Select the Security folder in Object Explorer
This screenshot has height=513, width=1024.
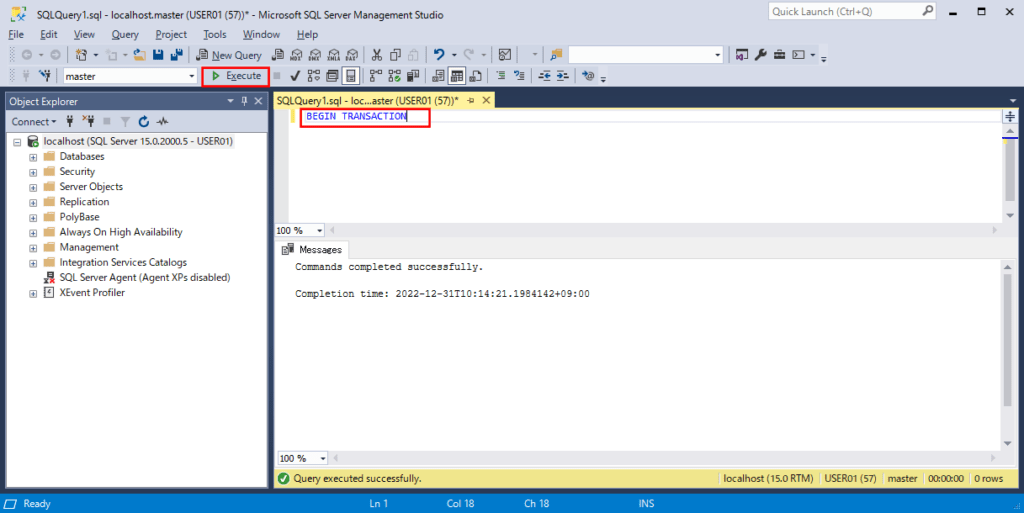(x=77, y=172)
